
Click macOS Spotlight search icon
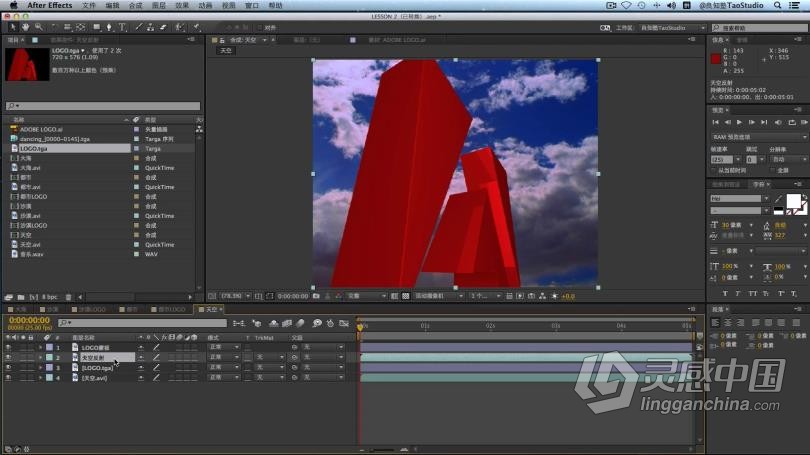(x=777, y=5)
